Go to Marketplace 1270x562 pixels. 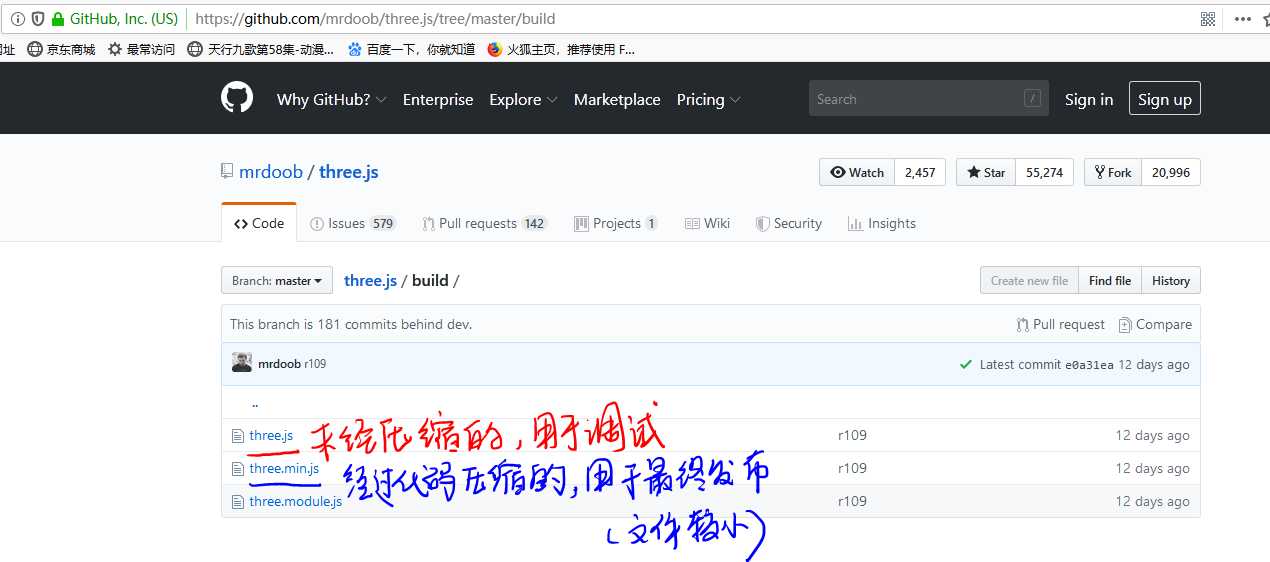617,99
